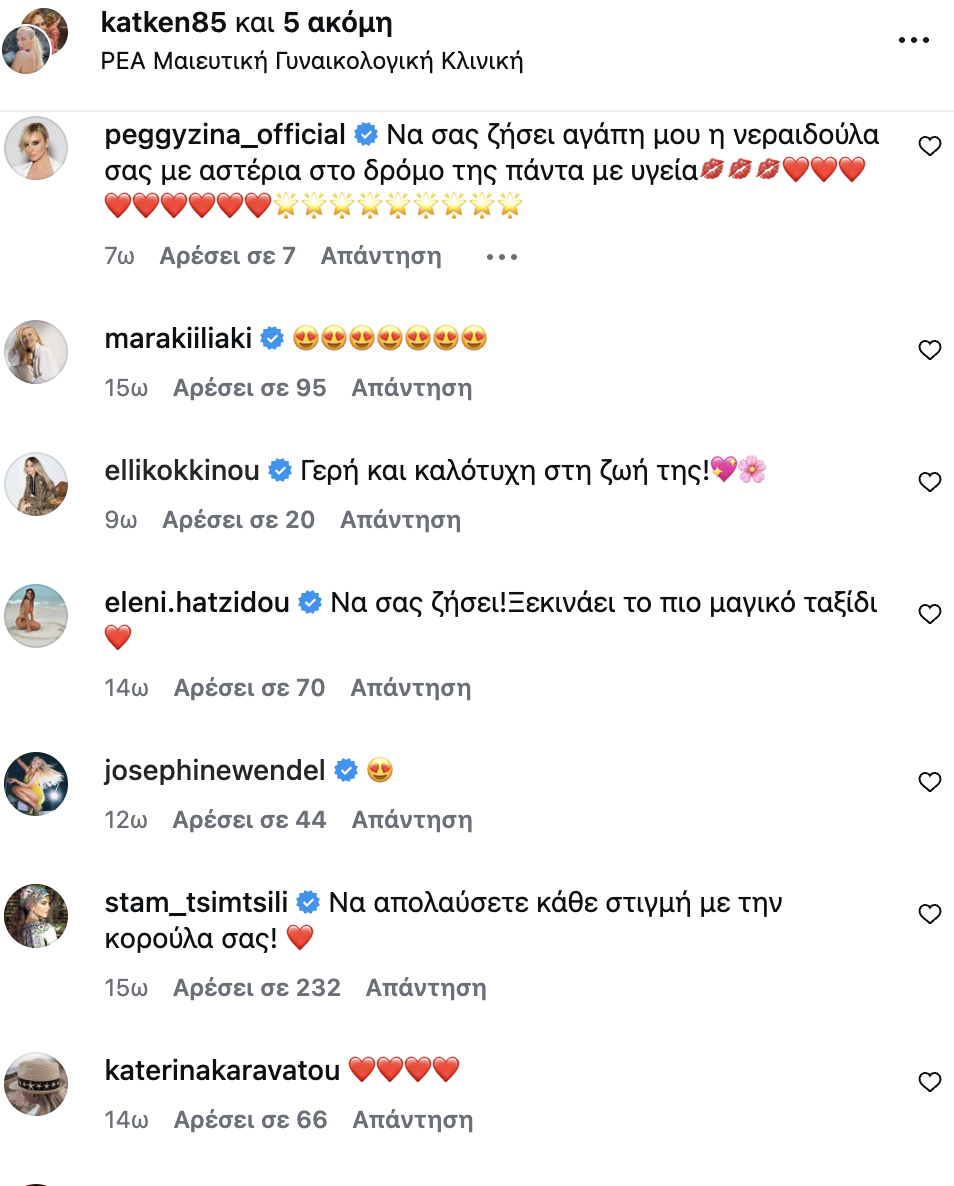Image resolution: width=954 pixels, height=1186 pixels.
Task: Like peggyzina_official's comment with the heart
Action: point(929,147)
